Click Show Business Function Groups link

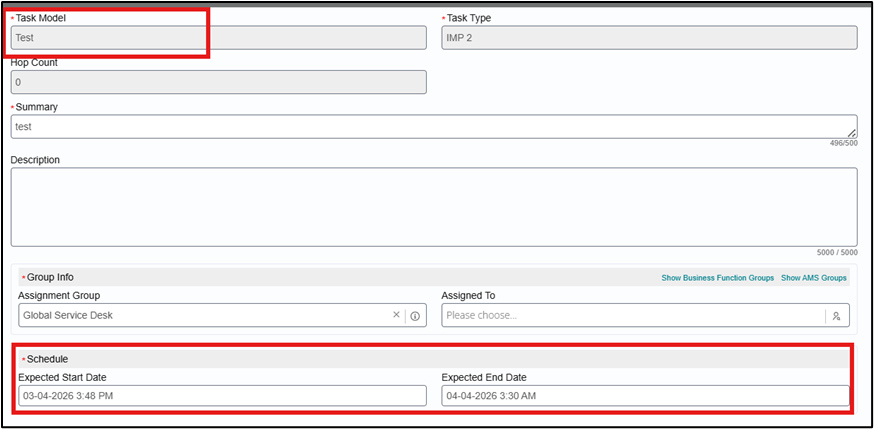pyautogui.click(x=717, y=277)
